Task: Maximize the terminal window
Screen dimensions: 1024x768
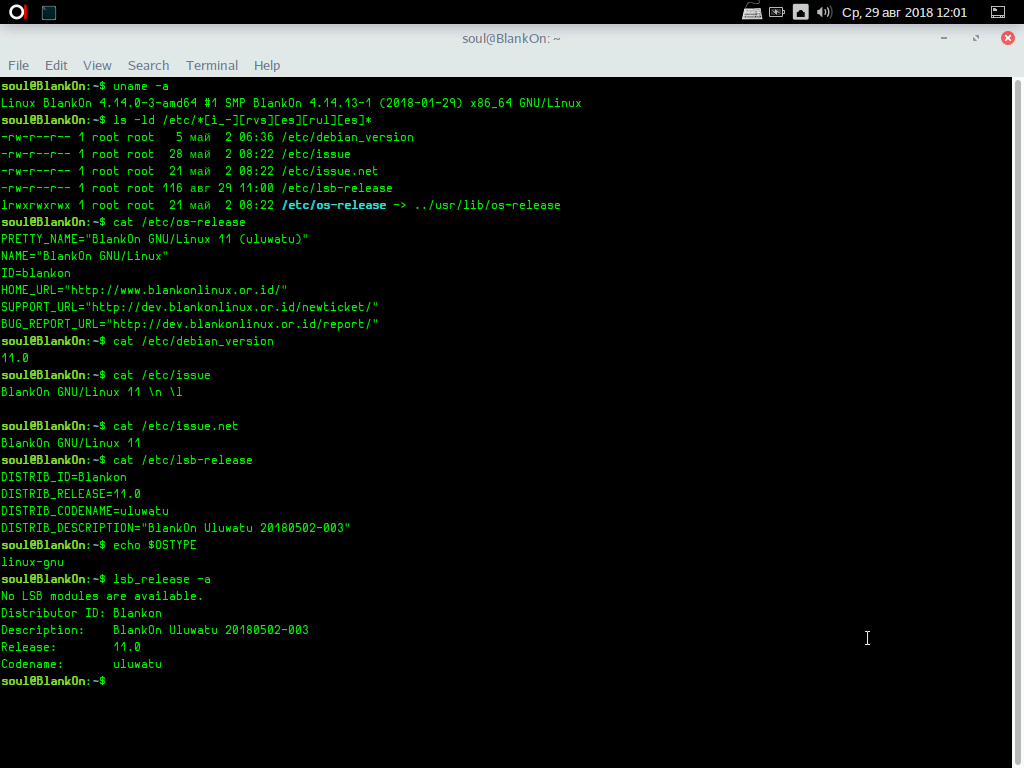Action: pyautogui.click(x=976, y=38)
